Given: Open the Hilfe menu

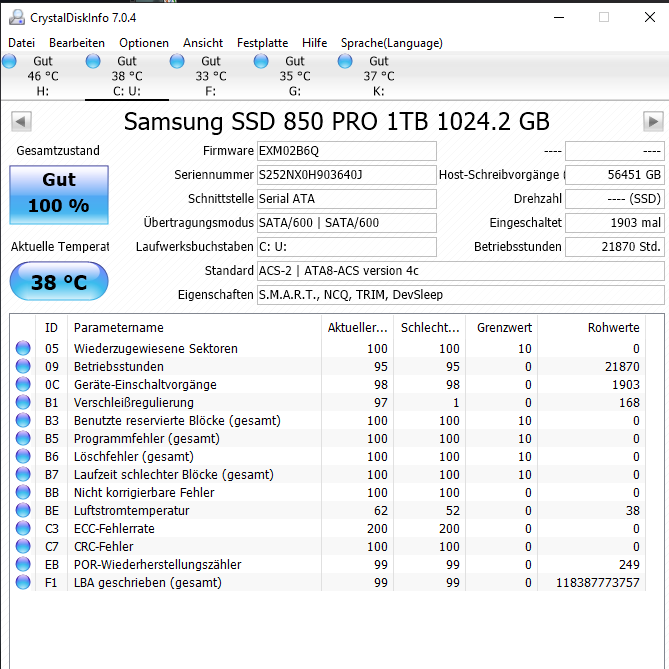Looking at the screenshot, I should [x=314, y=43].
